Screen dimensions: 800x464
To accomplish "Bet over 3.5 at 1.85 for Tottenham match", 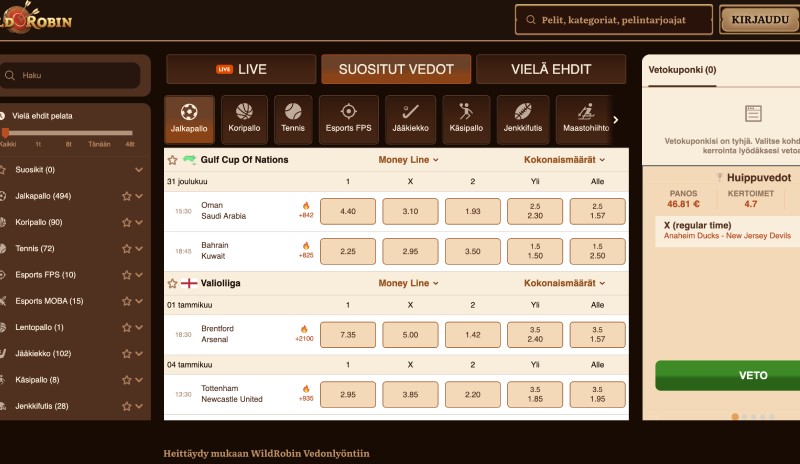I will pyautogui.click(x=535, y=395).
